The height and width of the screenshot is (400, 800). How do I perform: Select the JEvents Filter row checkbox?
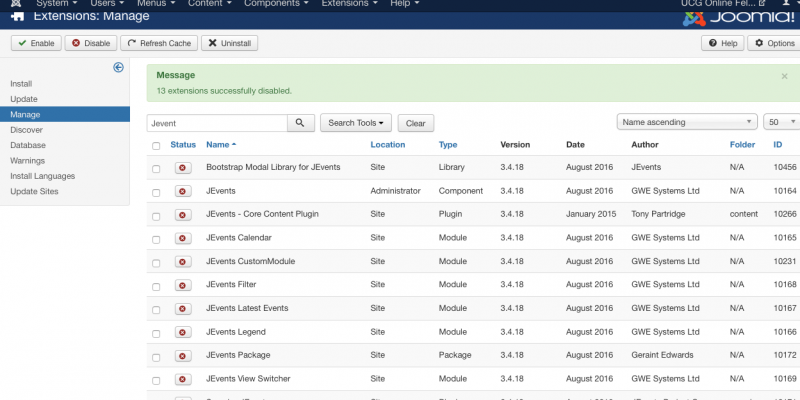click(156, 286)
